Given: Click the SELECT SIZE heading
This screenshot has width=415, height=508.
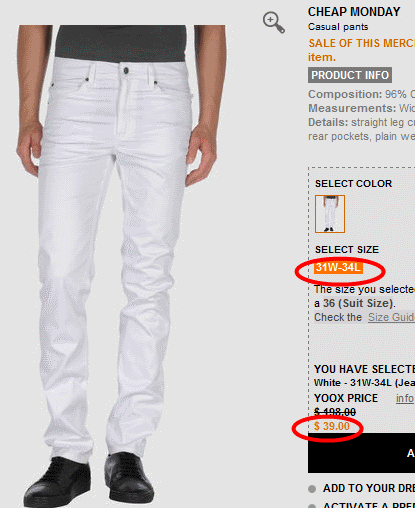Looking at the screenshot, I should click(x=347, y=250).
